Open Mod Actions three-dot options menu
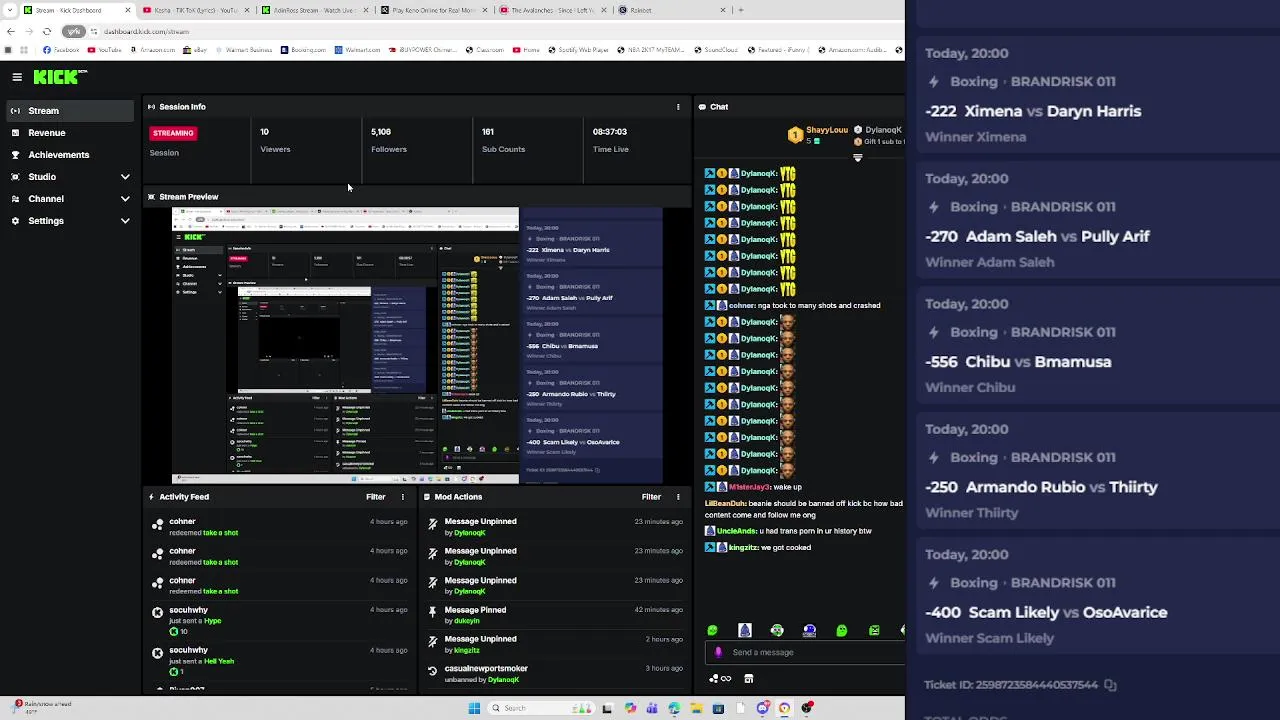 pos(678,497)
